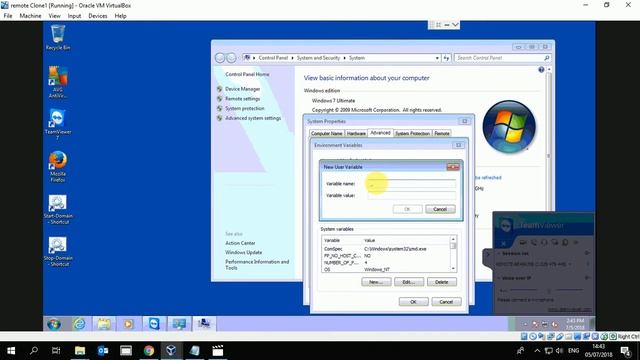
Task: Click Cancel in New User Variable dialog
Action: click(440, 209)
